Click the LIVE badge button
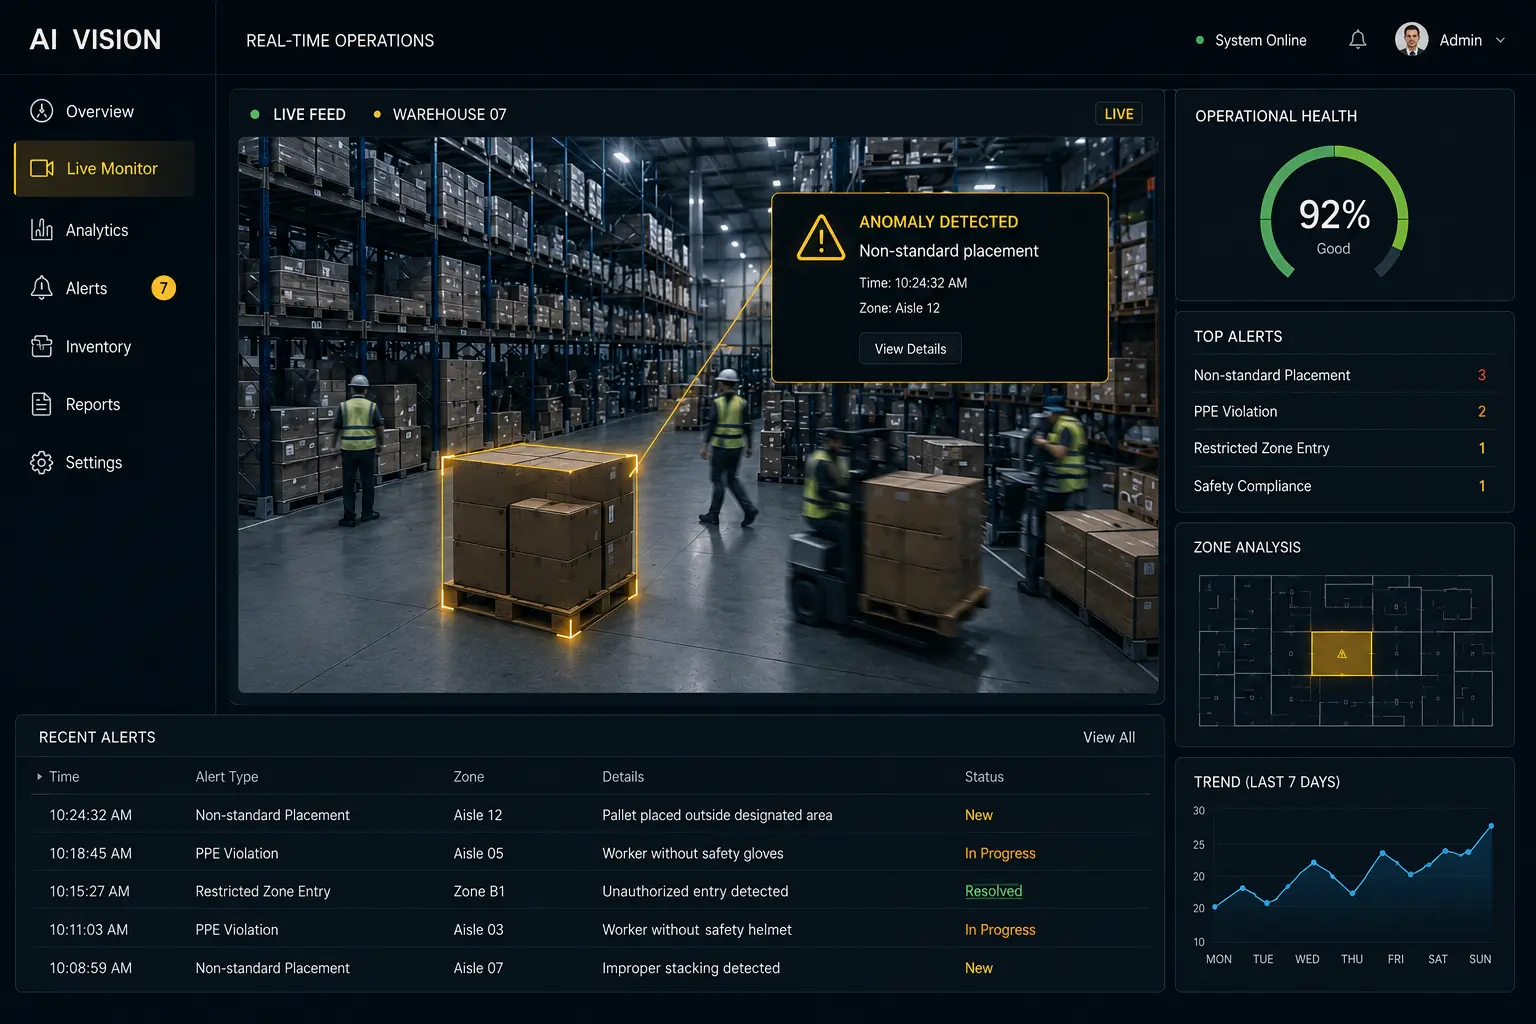The width and height of the screenshot is (1536, 1024). click(x=1119, y=114)
